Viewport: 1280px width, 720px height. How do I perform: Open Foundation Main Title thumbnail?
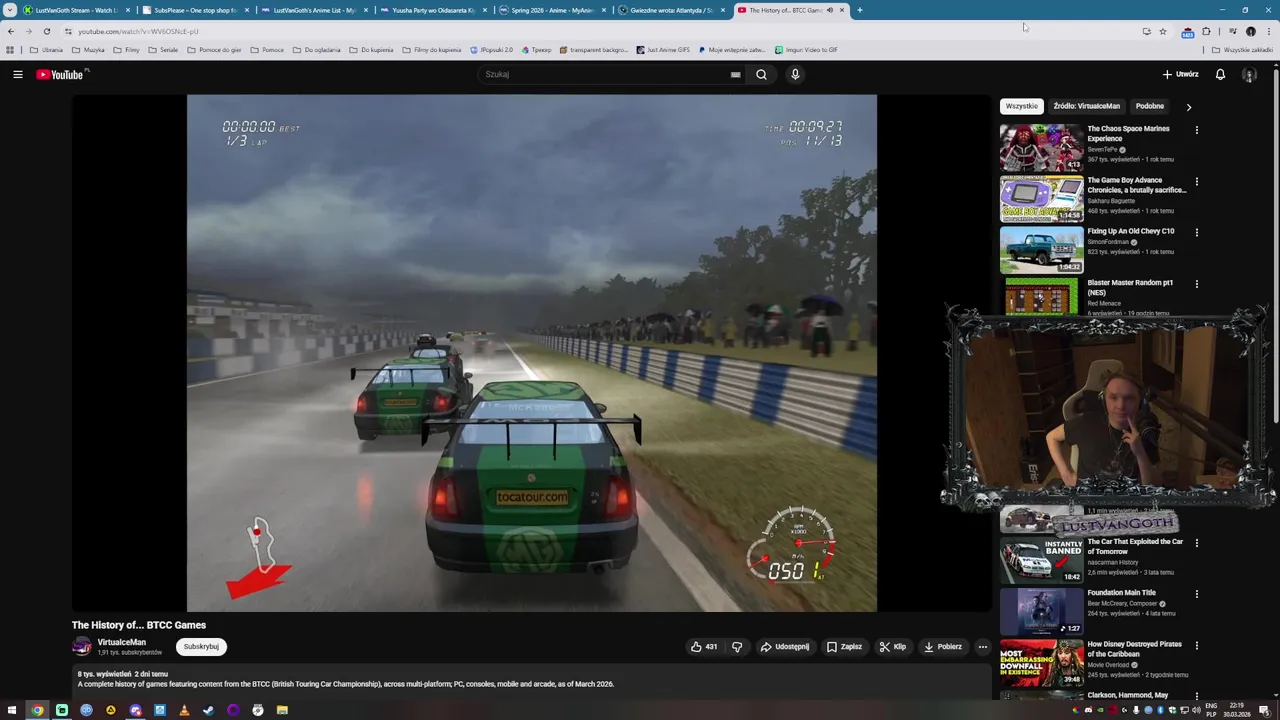click(x=1041, y=612)
